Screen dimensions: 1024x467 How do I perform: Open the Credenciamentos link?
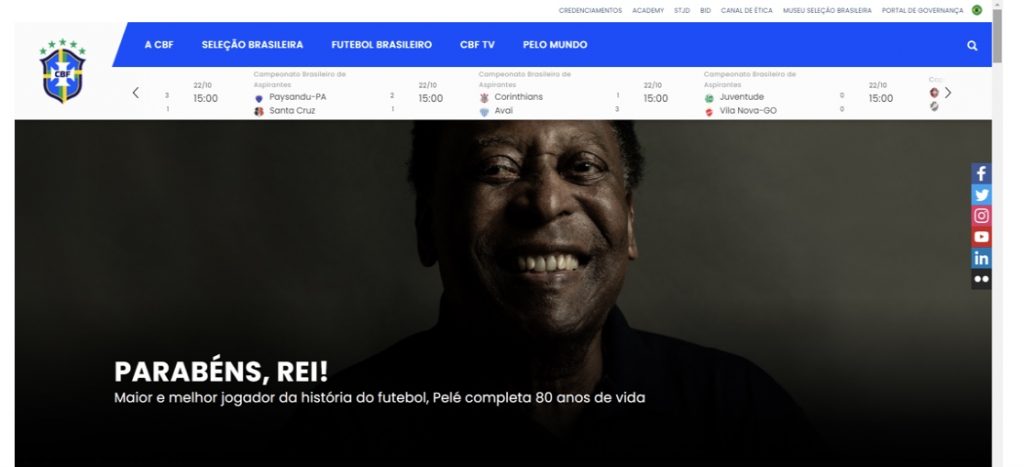point(590,10)
